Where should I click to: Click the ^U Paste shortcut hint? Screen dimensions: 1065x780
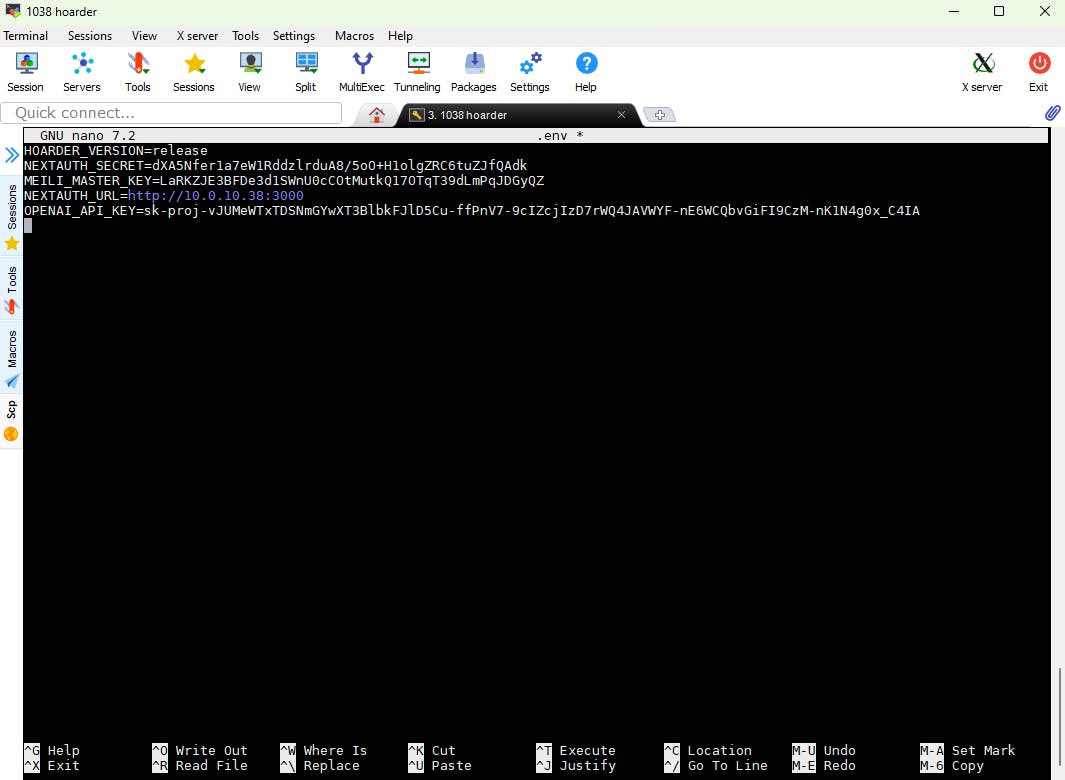[x=439, y=766]
